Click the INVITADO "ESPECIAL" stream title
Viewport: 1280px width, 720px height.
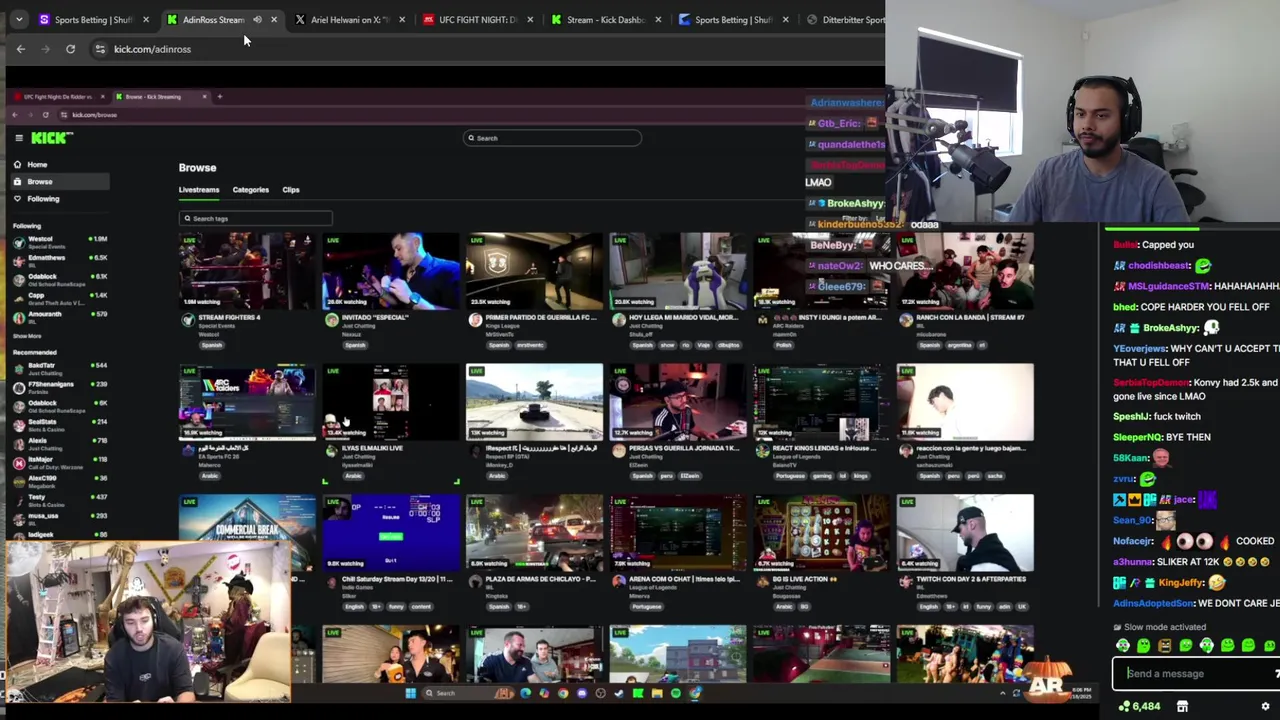[x=375, y=317]
